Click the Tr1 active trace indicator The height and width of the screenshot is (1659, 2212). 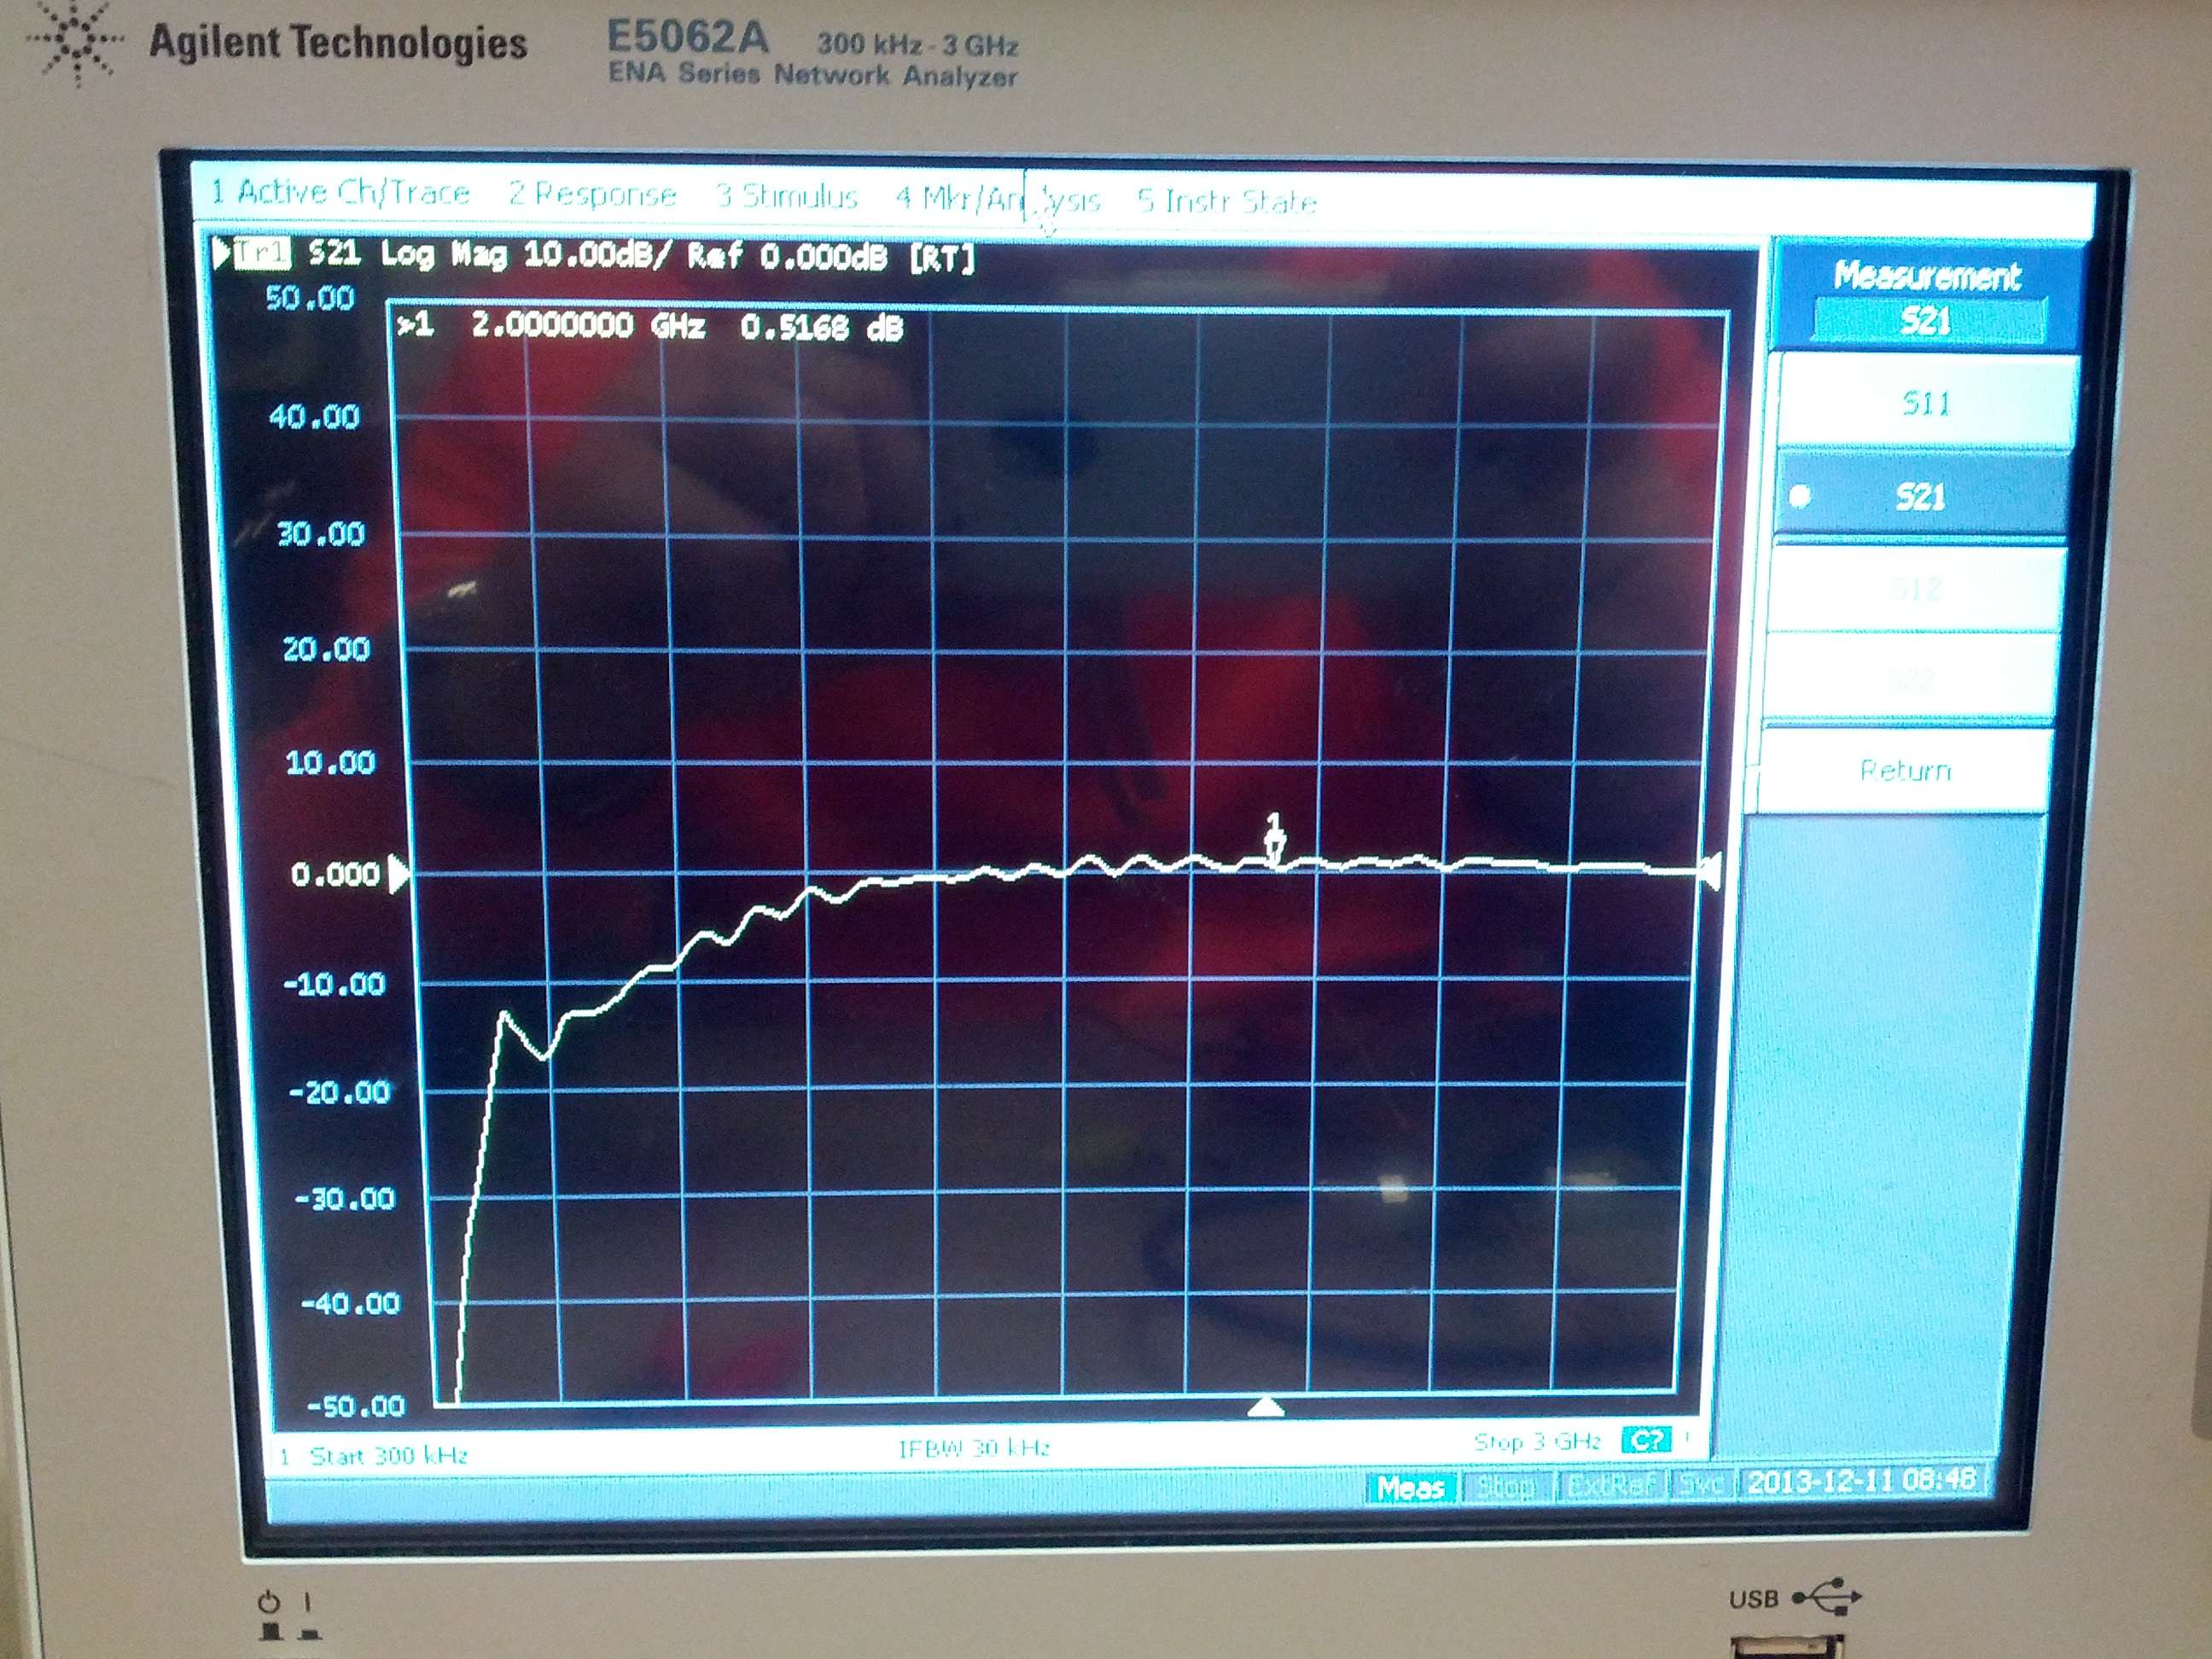tap(262, 253)
